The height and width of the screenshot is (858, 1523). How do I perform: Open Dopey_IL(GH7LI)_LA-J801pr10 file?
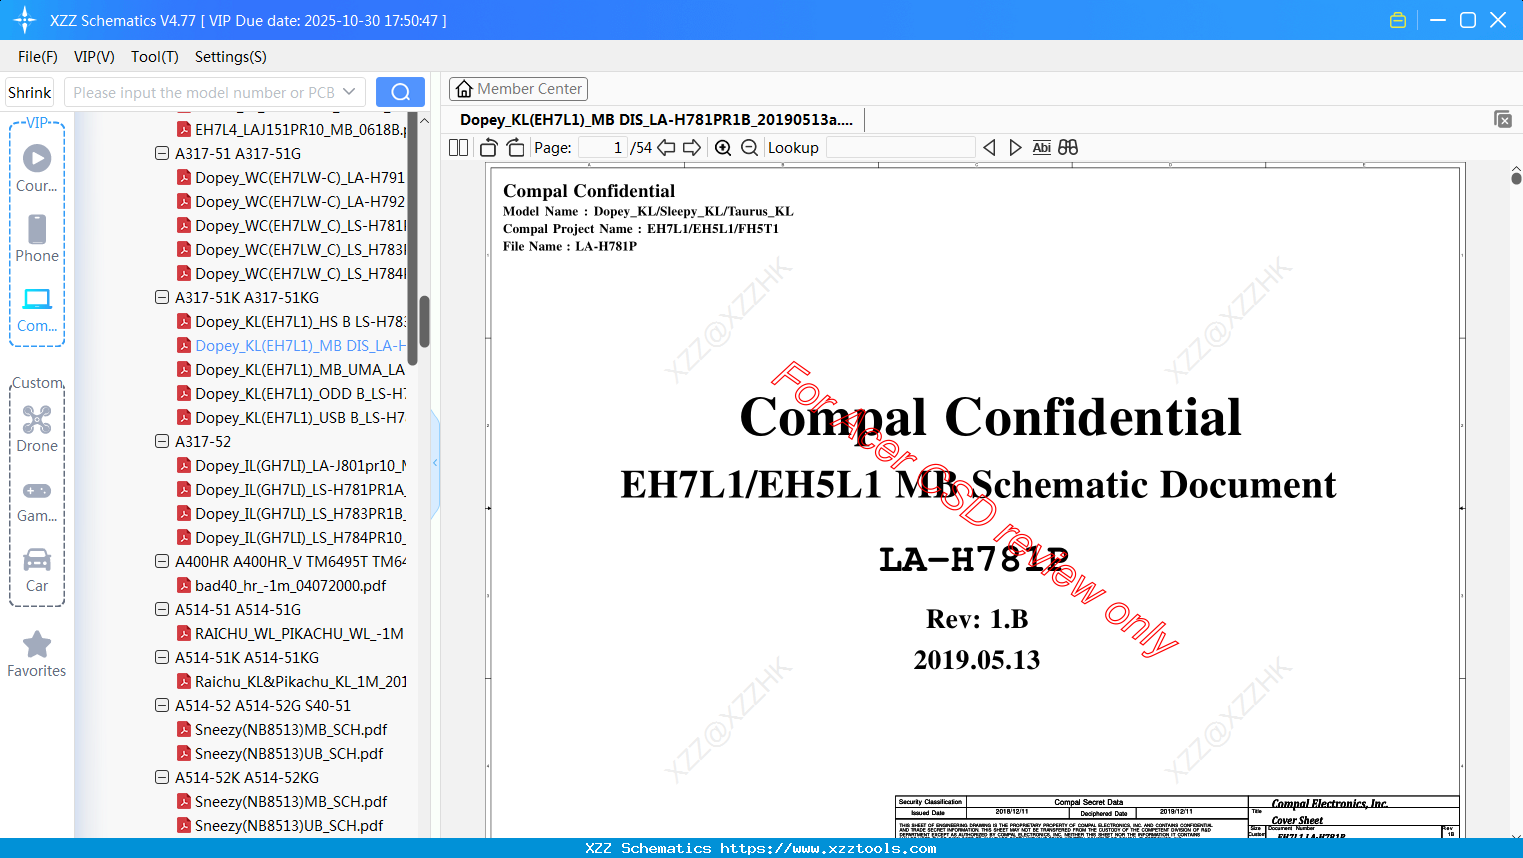click(300, 466)
